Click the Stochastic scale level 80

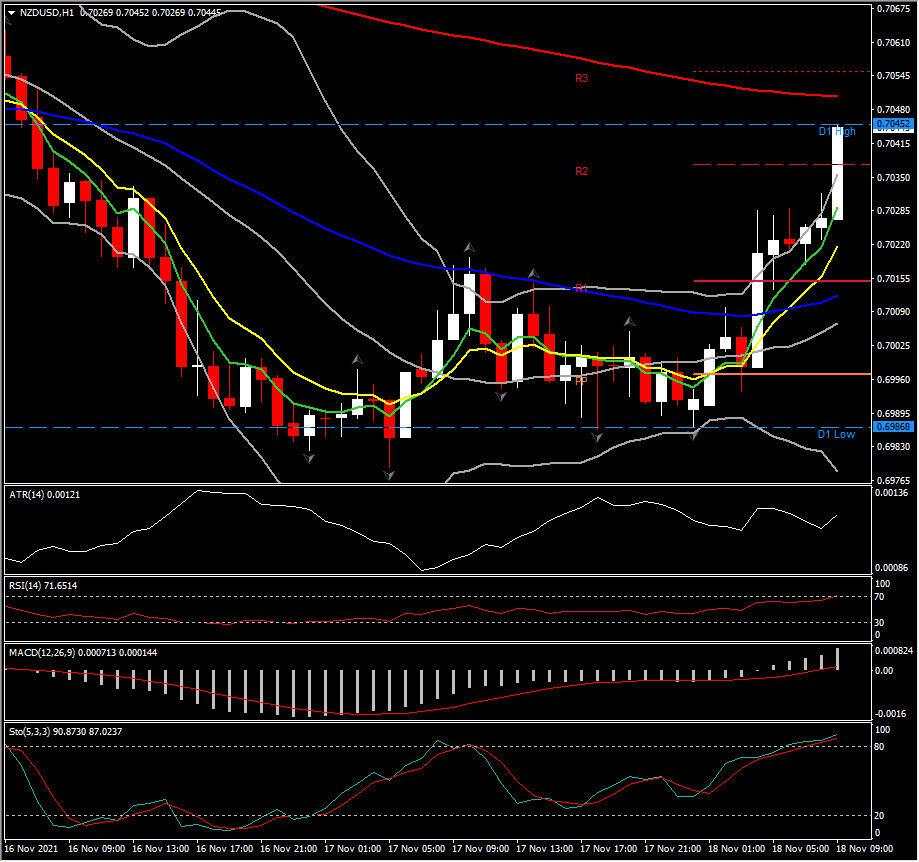click(x=880, y=747)
